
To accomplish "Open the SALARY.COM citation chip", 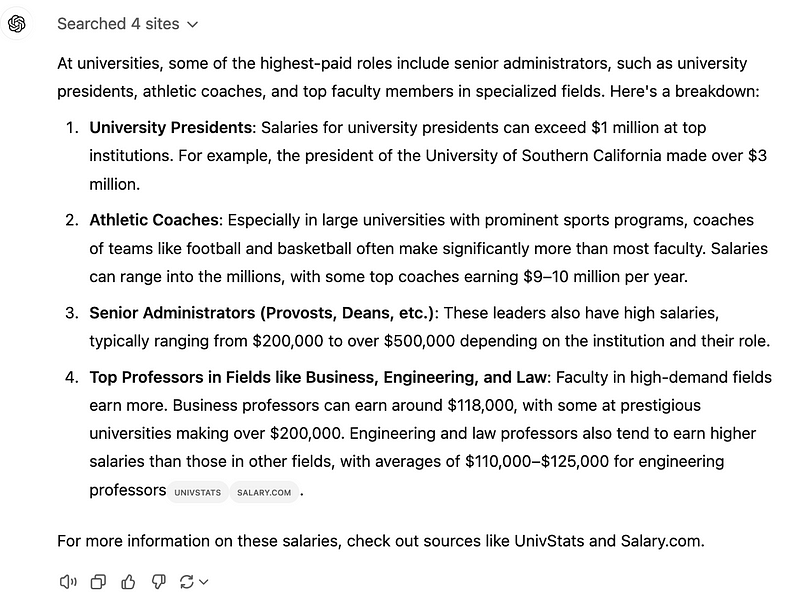I will pos(263,492).
